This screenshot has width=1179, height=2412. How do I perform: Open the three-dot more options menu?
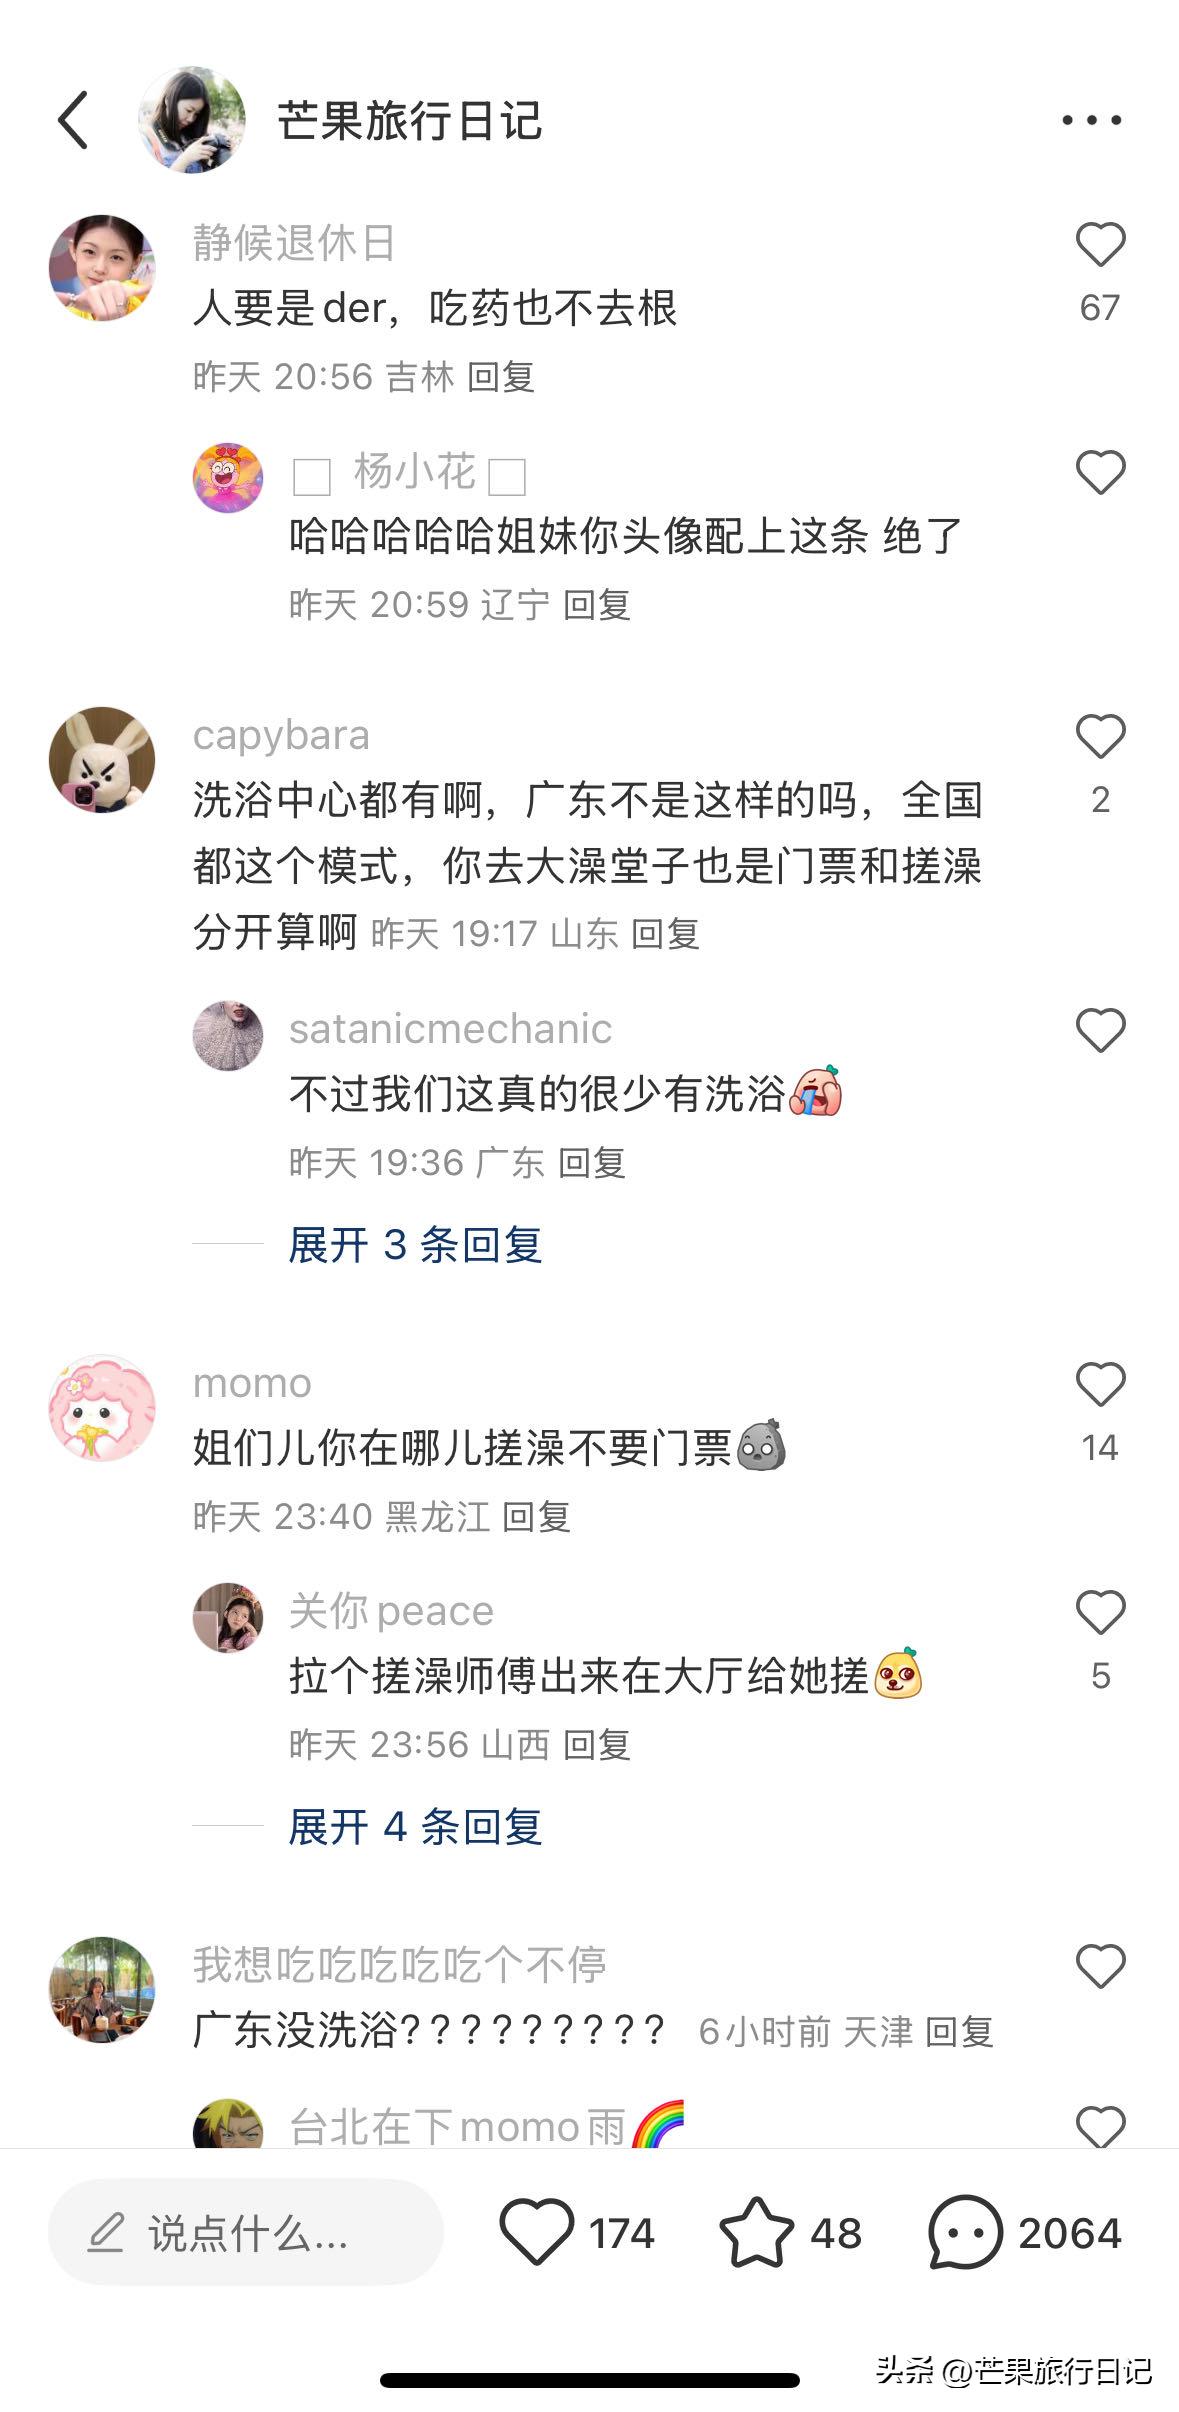[x=1091, y=120]
